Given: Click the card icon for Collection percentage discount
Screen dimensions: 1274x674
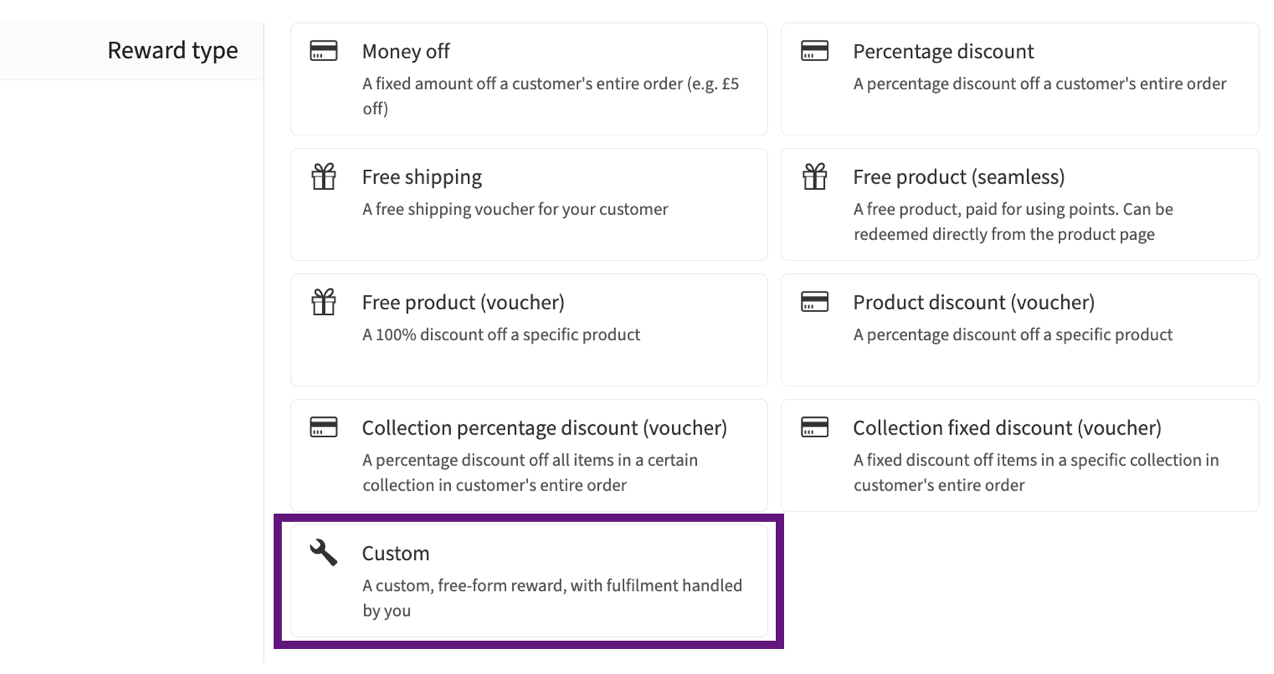Looking at the screenshot, I should pyautogui.click(x=323, y=427).
